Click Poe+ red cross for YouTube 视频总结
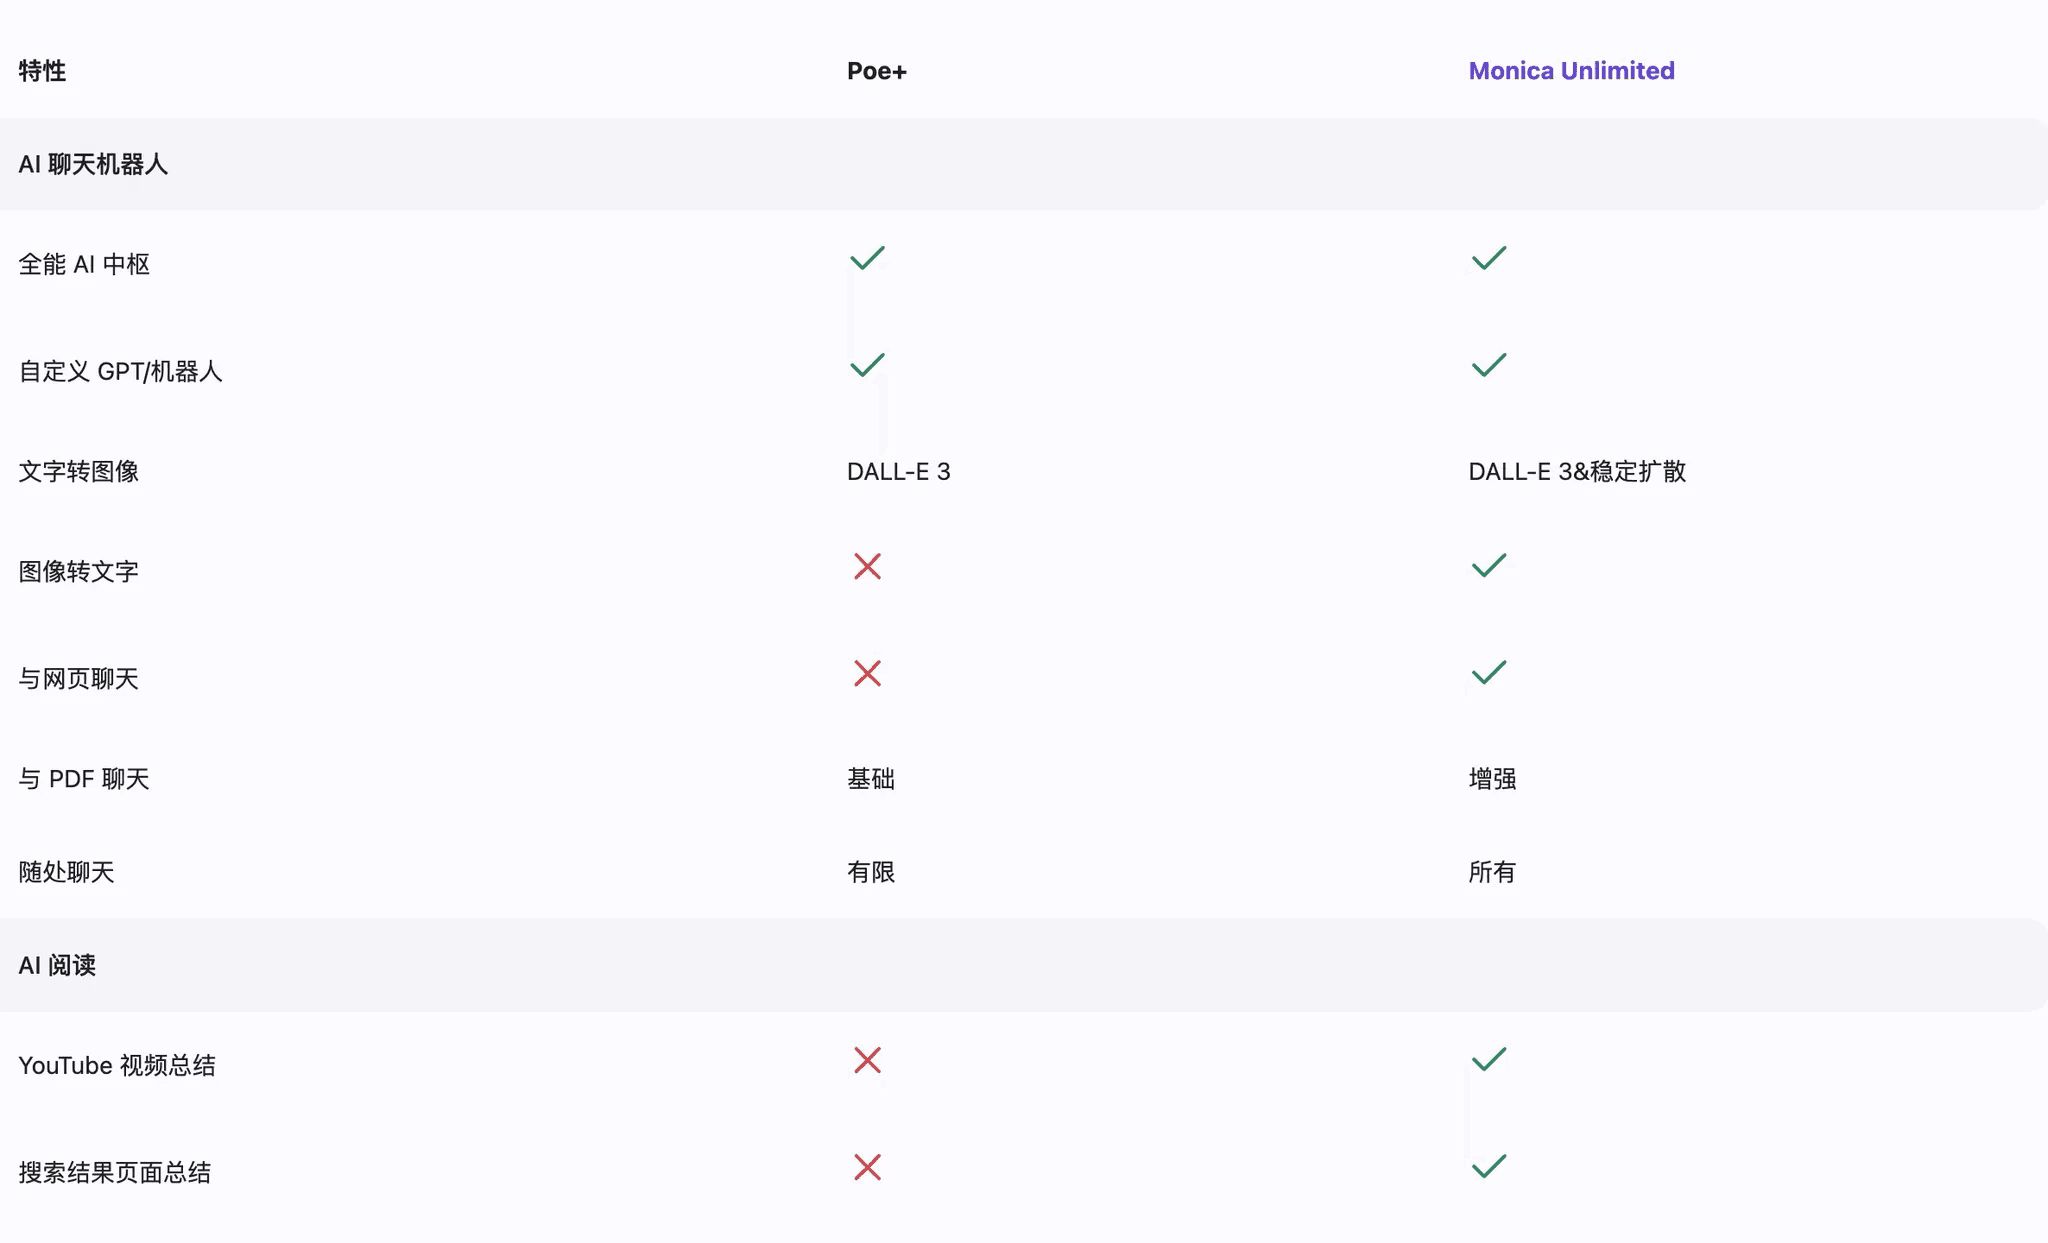The width and height of the screenshot is (2048, 1243). coord(867,1060)
